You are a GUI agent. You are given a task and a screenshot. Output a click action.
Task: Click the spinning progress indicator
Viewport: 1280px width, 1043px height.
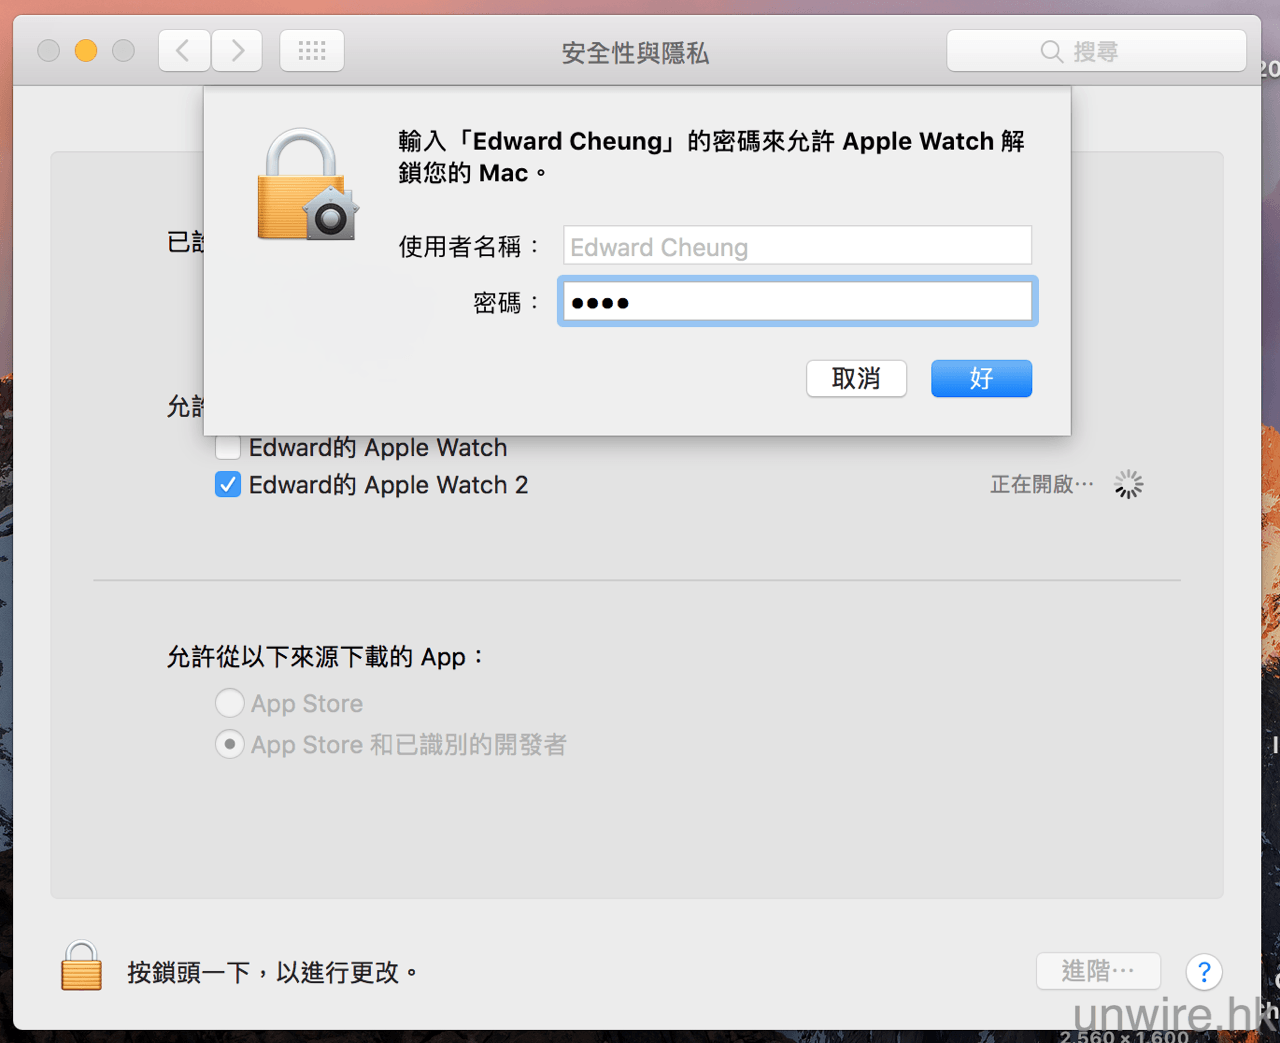pos(1128,485)
